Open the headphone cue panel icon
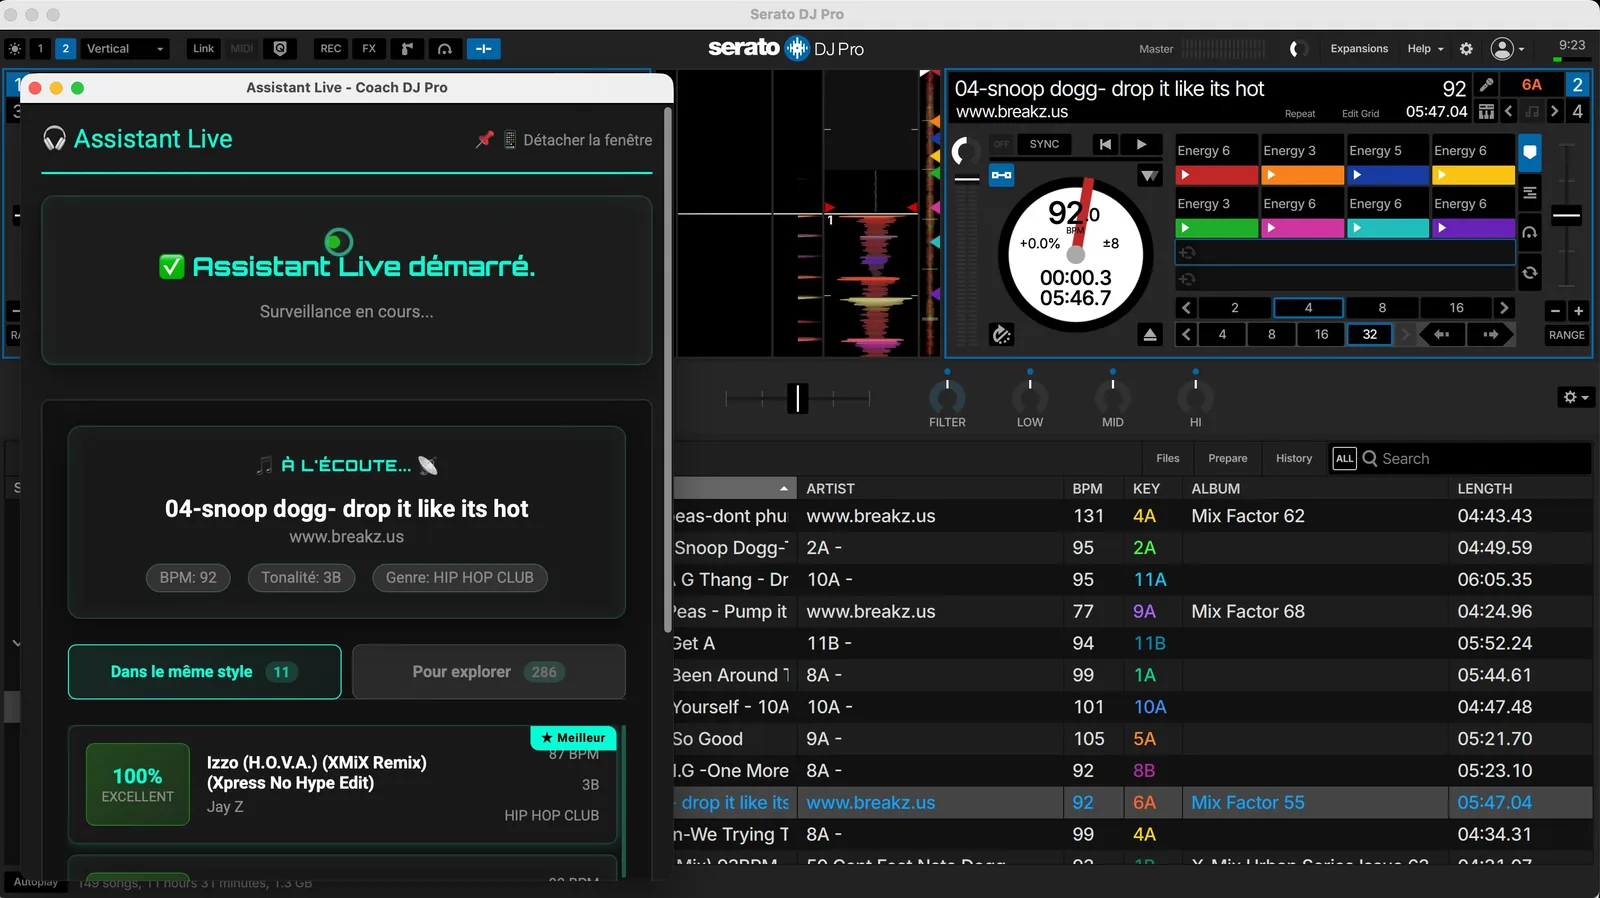The width and height of the screenshot is (1600, 898). point(445,49)
